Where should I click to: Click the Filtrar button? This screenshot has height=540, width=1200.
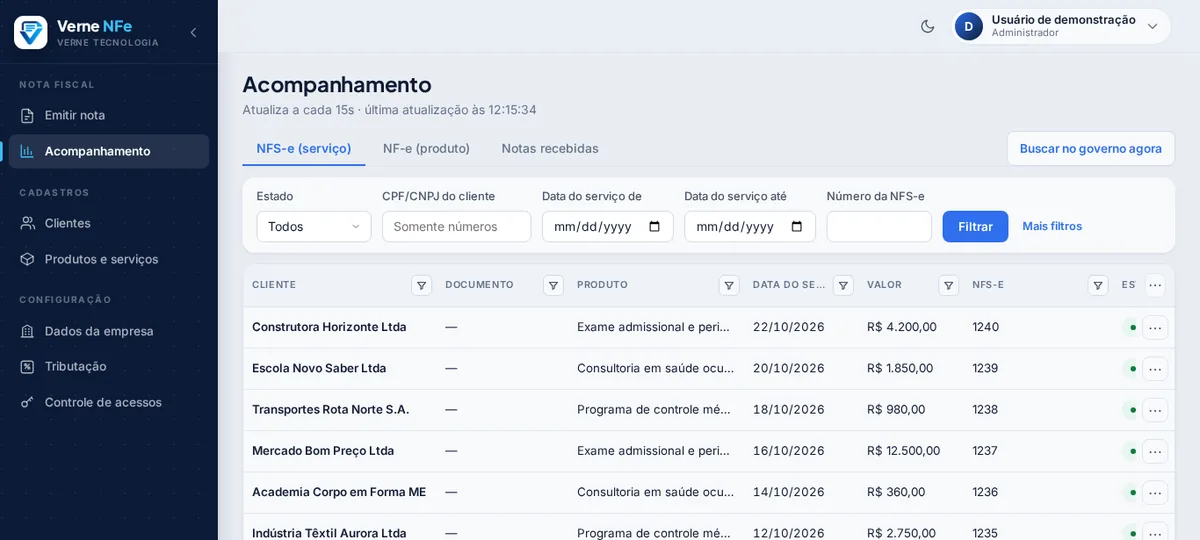click(x=975, y=226)
